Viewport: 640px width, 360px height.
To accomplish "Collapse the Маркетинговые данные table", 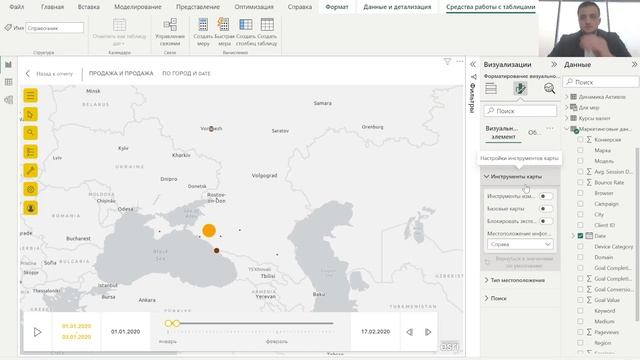I will [567, 129].
